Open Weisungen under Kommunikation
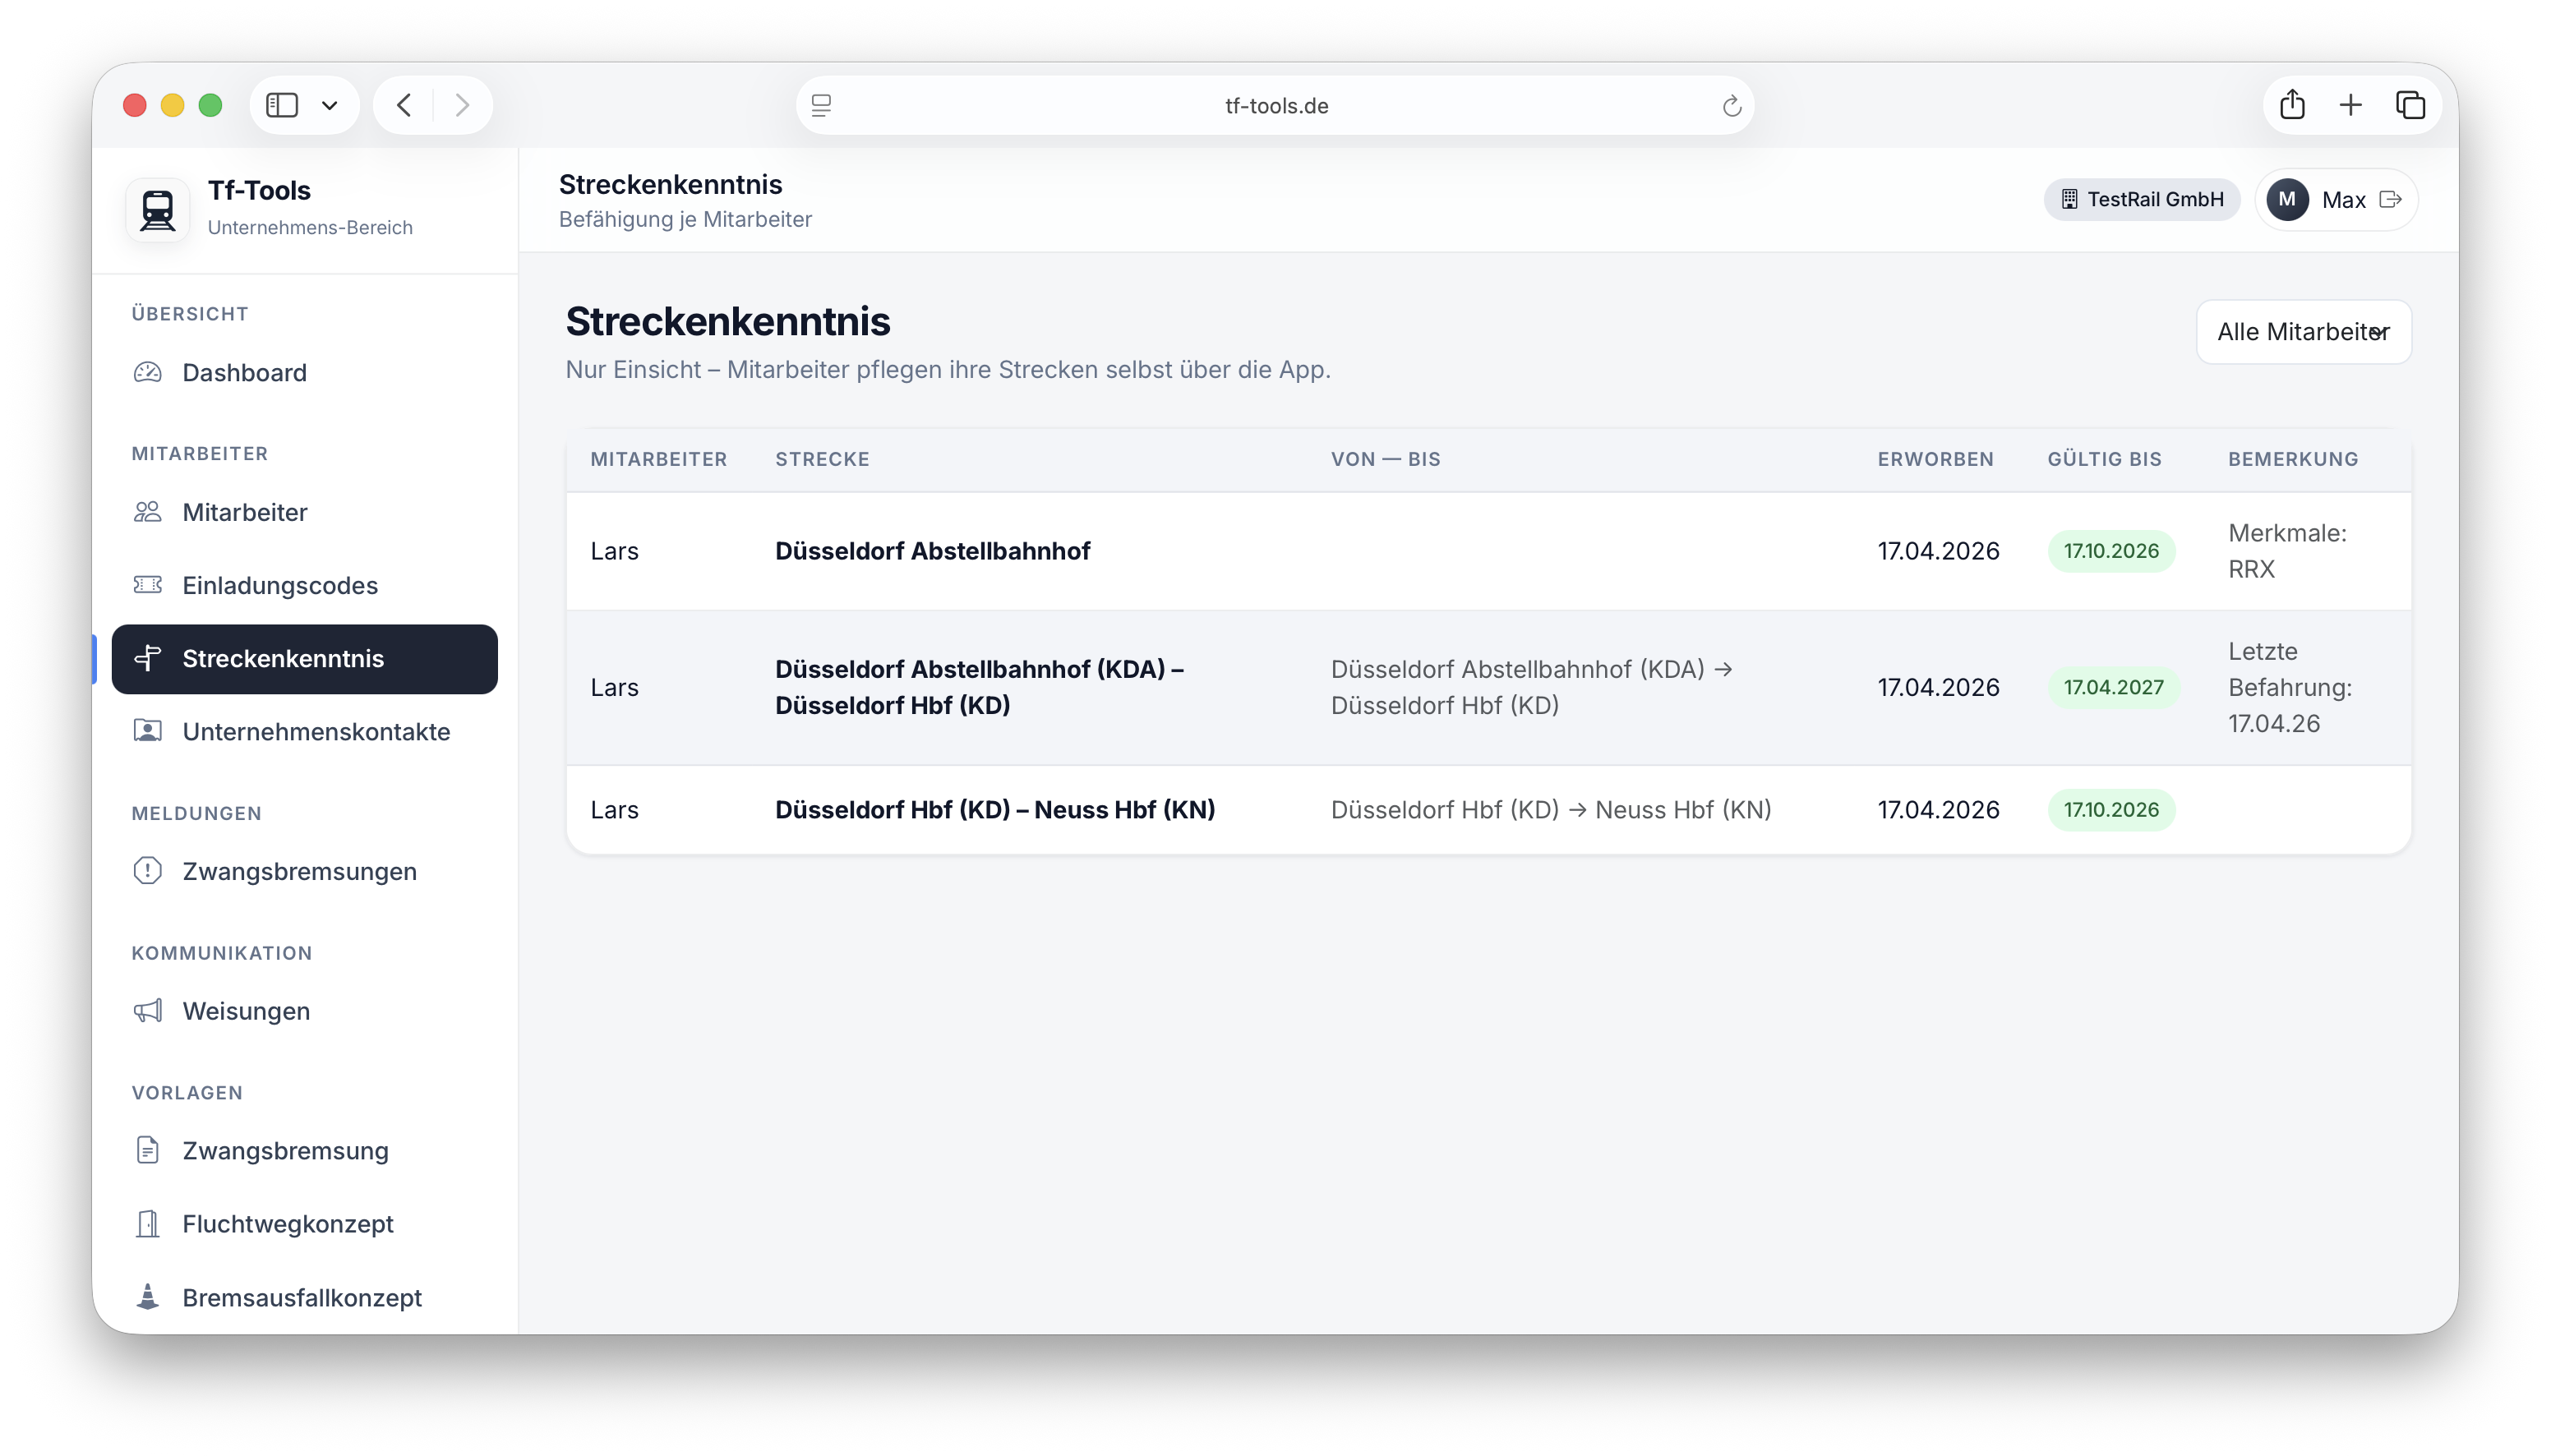Image resolution: width=2551 pixels, height=1456 pixels. (x=246, y=1012)
